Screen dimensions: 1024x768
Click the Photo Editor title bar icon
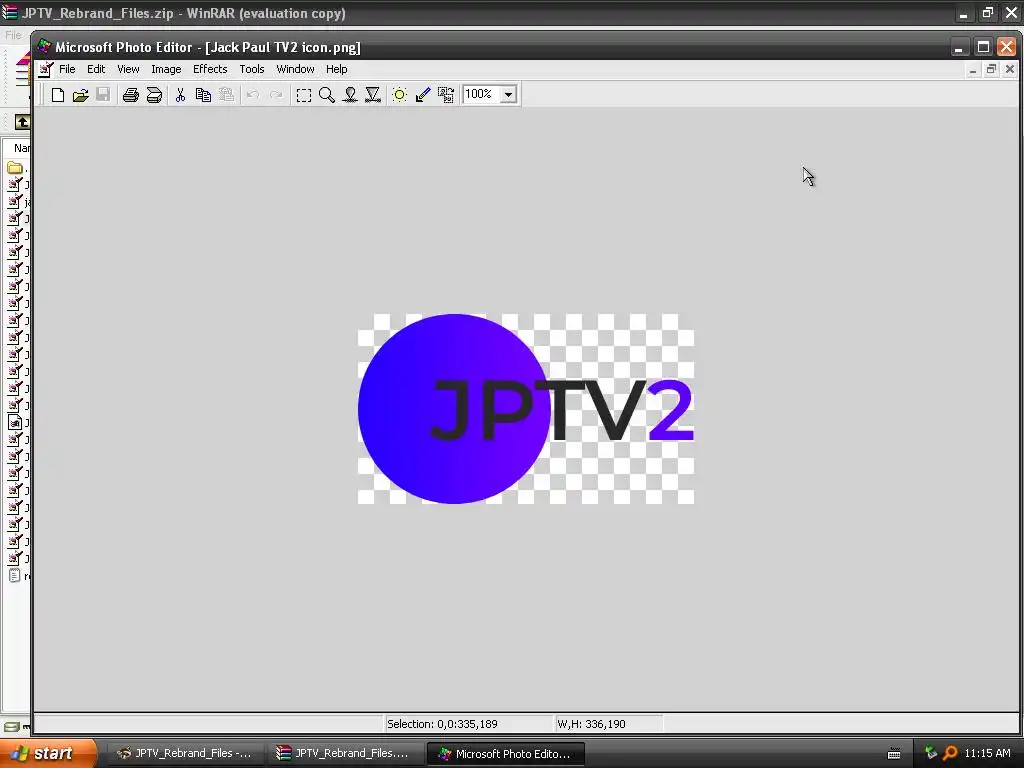coord(44,47)
